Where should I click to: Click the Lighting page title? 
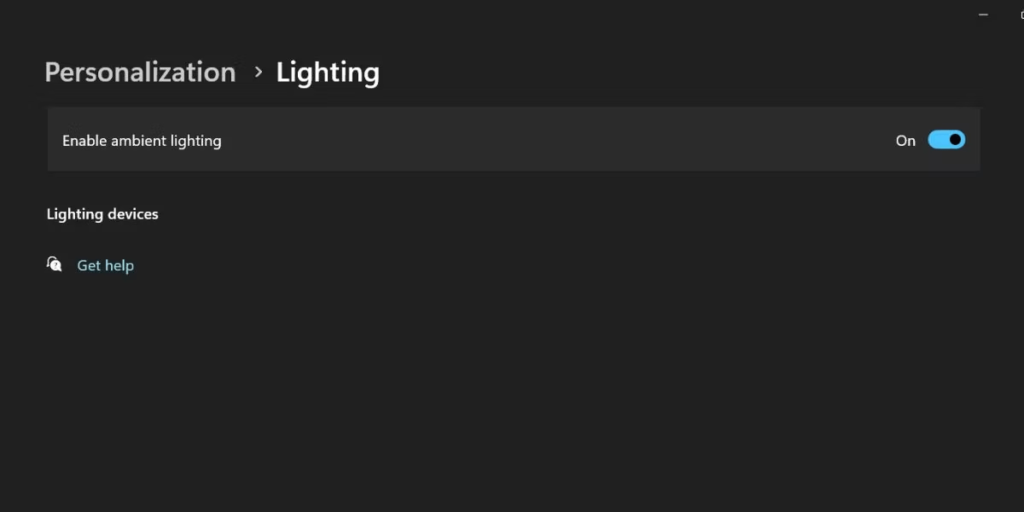click(x=327, y=72)
